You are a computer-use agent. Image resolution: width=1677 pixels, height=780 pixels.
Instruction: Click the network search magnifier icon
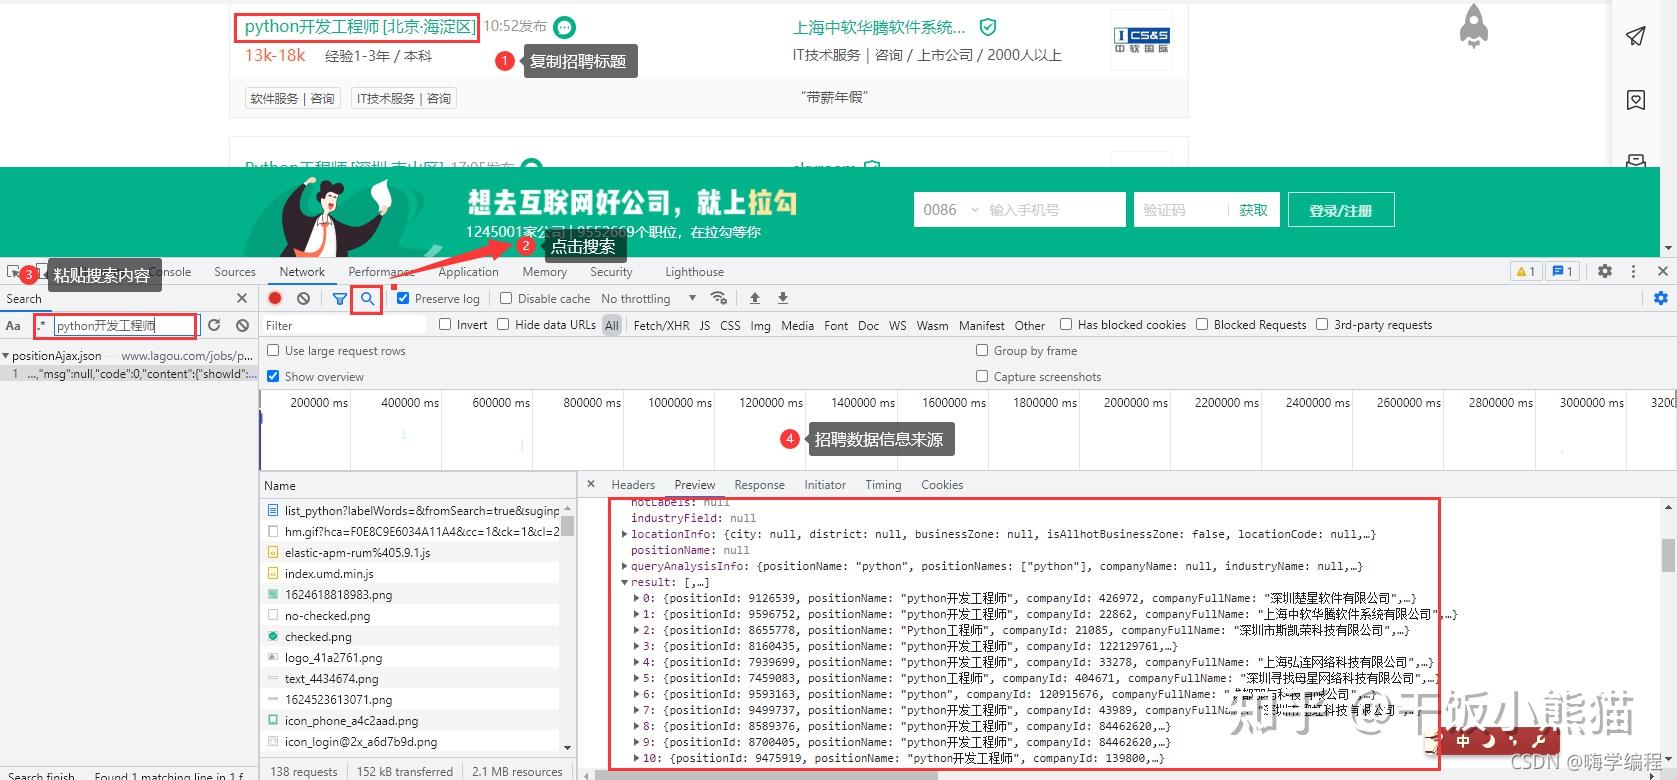pyautogui.click(x=367, y=298)
